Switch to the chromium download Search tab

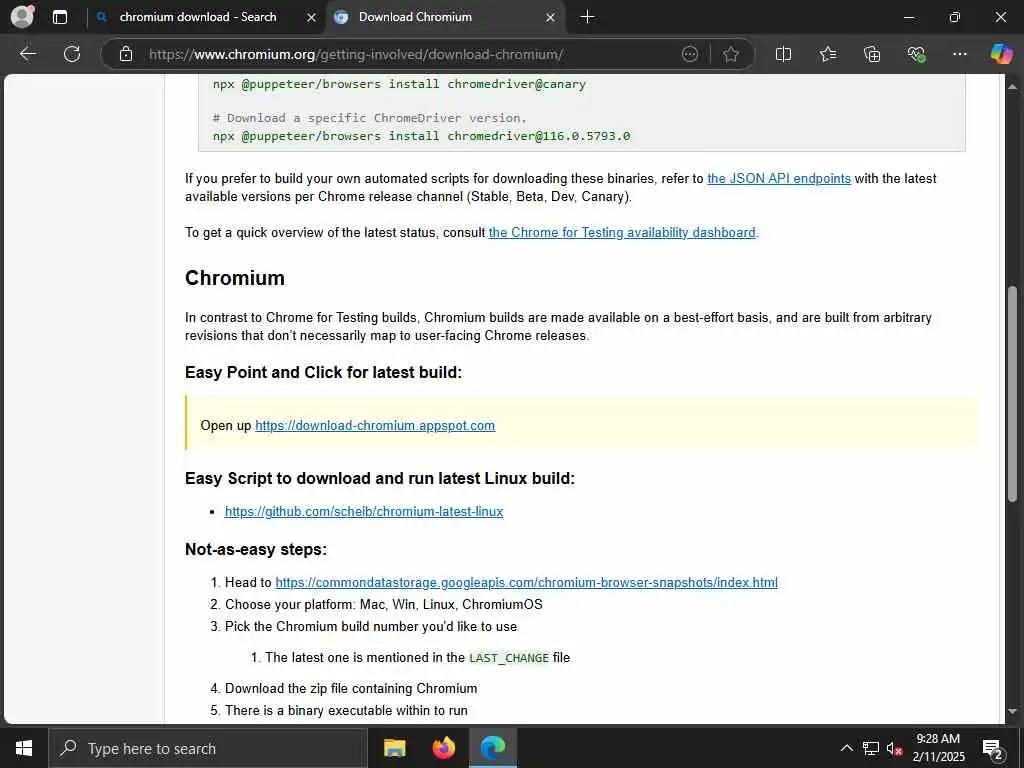pos(197,17)
